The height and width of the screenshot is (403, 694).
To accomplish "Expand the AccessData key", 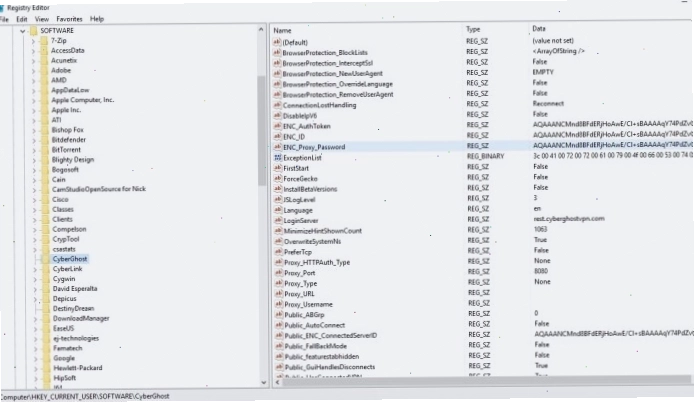I will tap(33, 51).
